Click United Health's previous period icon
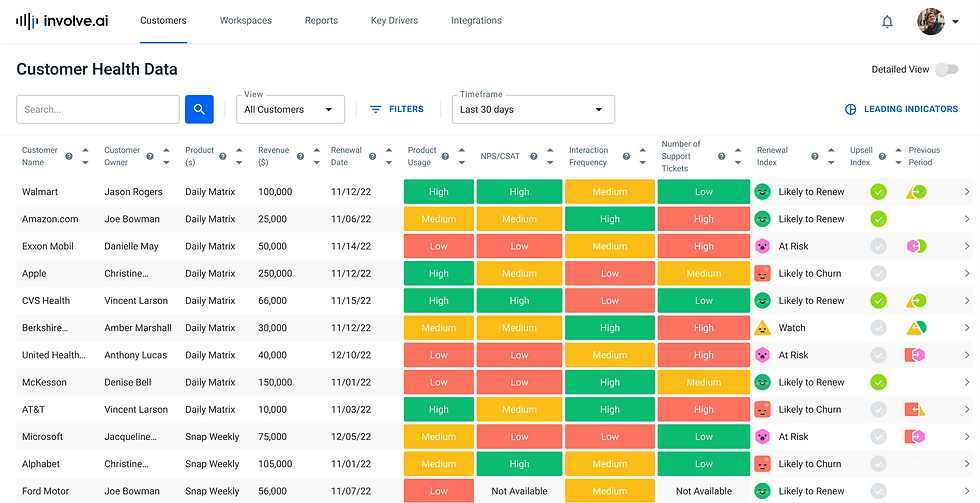This screenshot has width=980, height=503. point(915,355)
